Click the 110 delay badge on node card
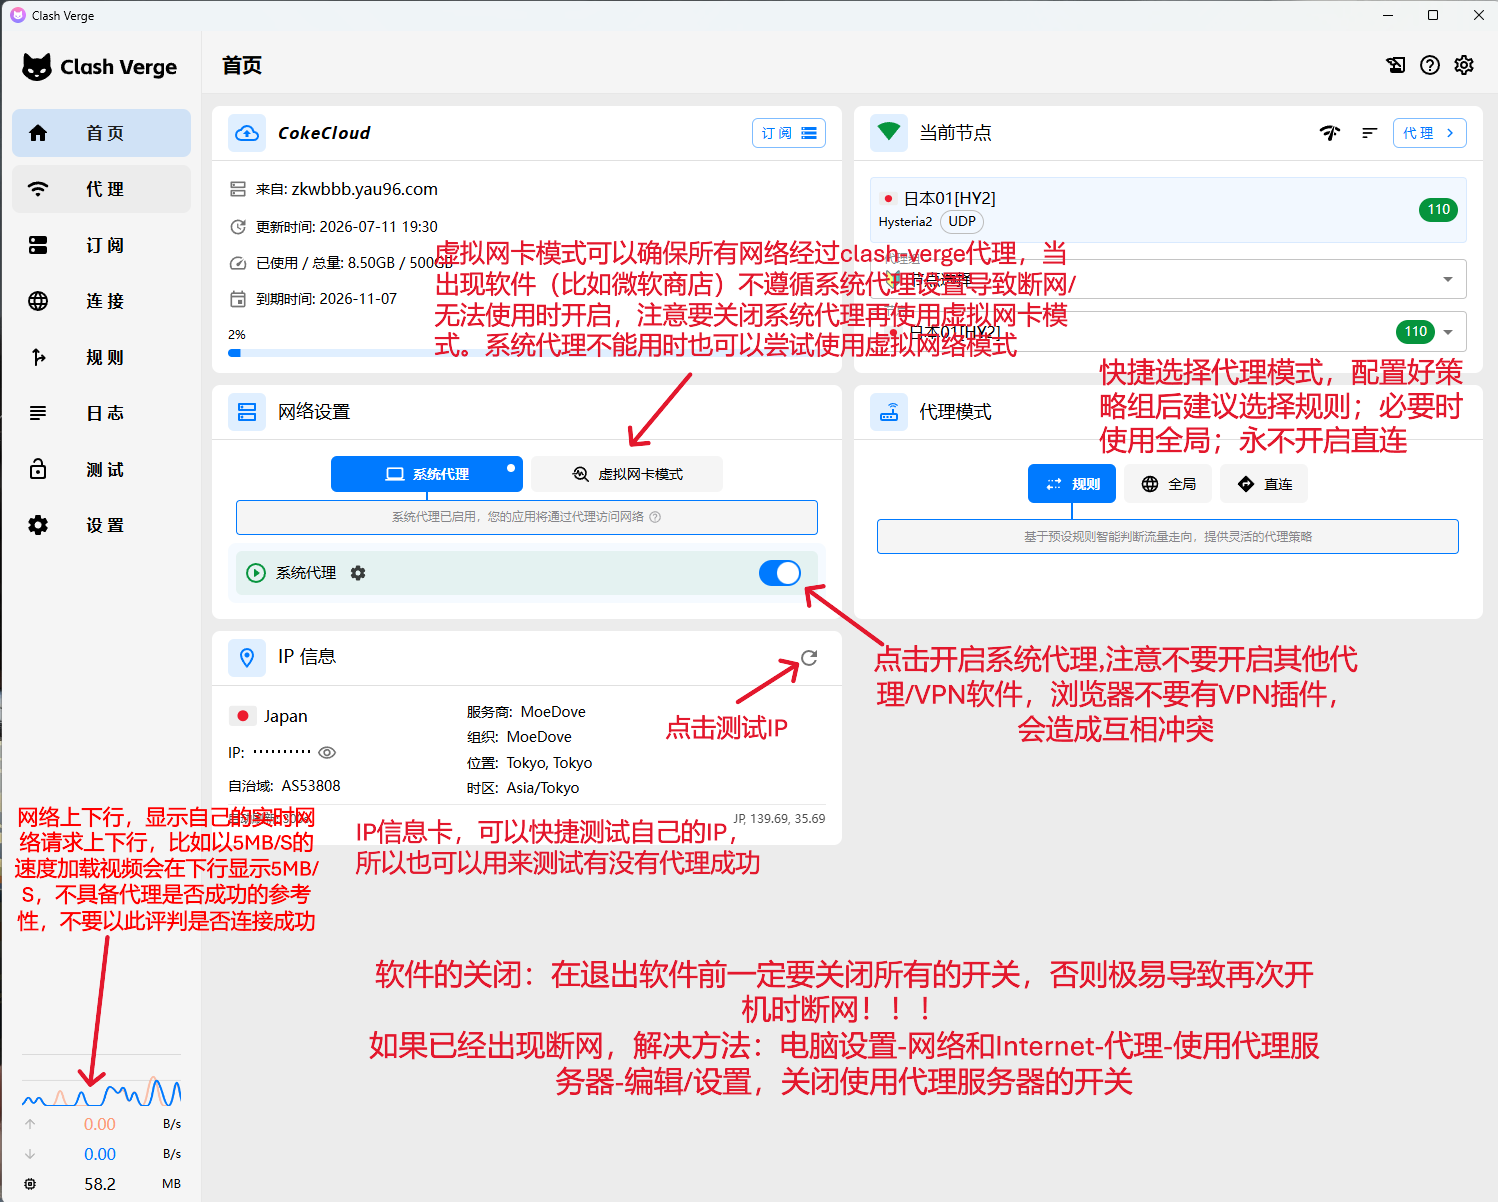 (1438, 210)
